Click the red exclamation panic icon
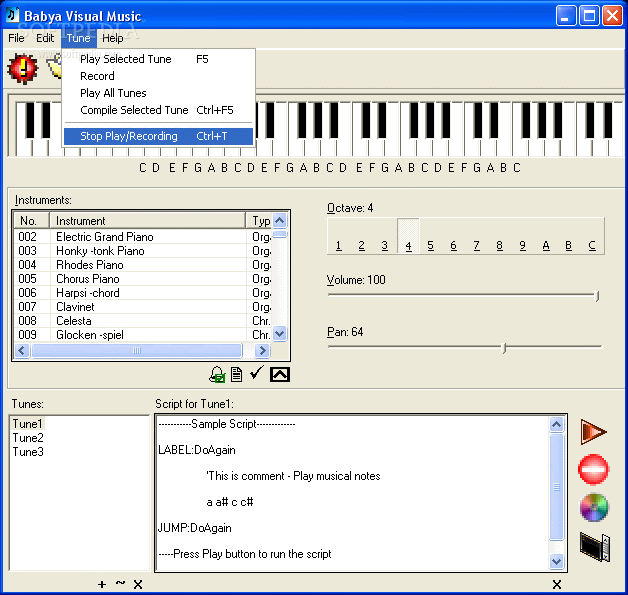The image size is (628, 595). (23, 68)
